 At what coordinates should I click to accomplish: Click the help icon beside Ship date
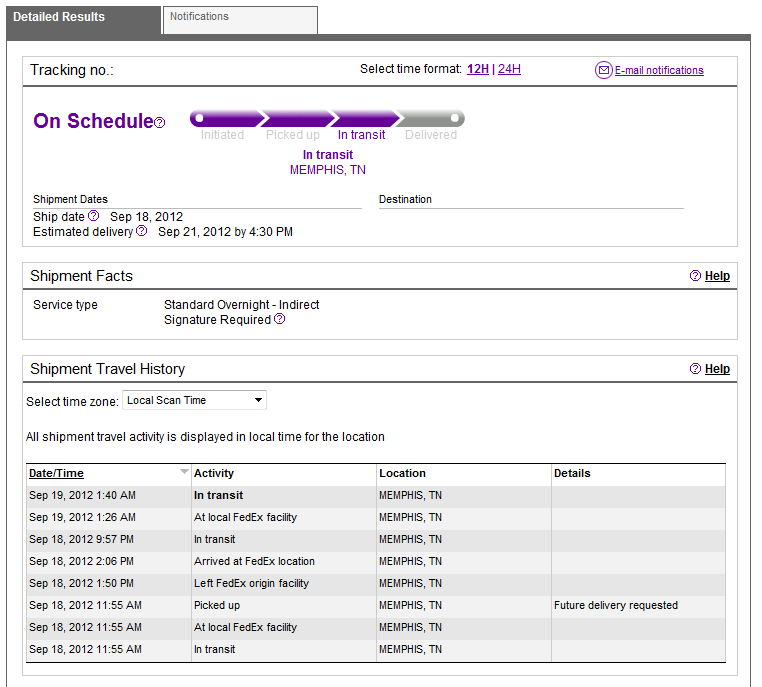coord(94,215)
